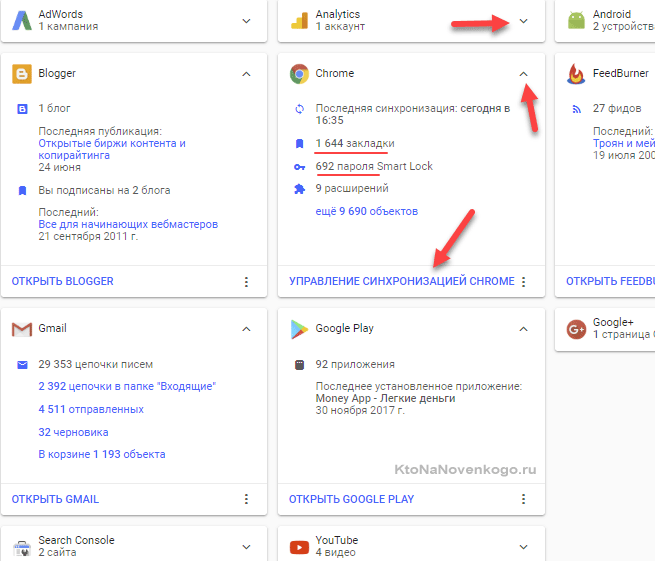Viewport: 655px width, 561px height.
Task: Collapse the Blogger card
Action: [x=246, y=74]
